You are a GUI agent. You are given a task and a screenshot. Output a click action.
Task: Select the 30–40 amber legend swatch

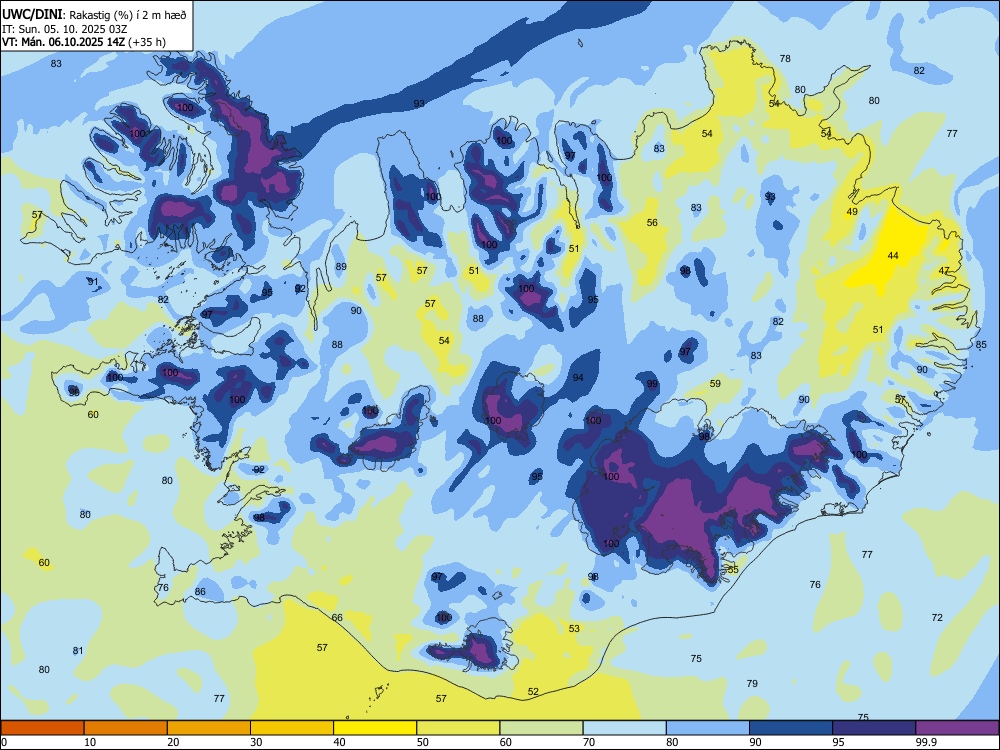[292, 728]
